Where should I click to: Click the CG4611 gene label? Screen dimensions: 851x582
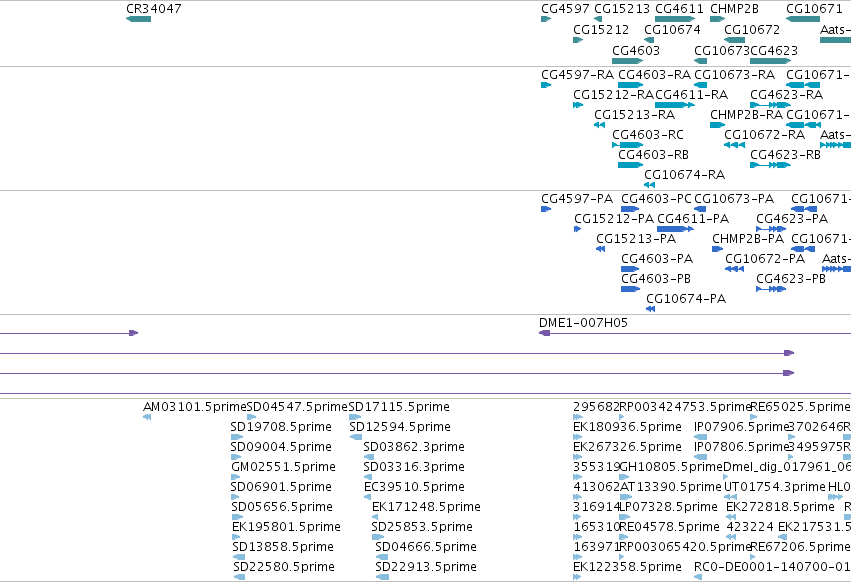click(679, 9)
